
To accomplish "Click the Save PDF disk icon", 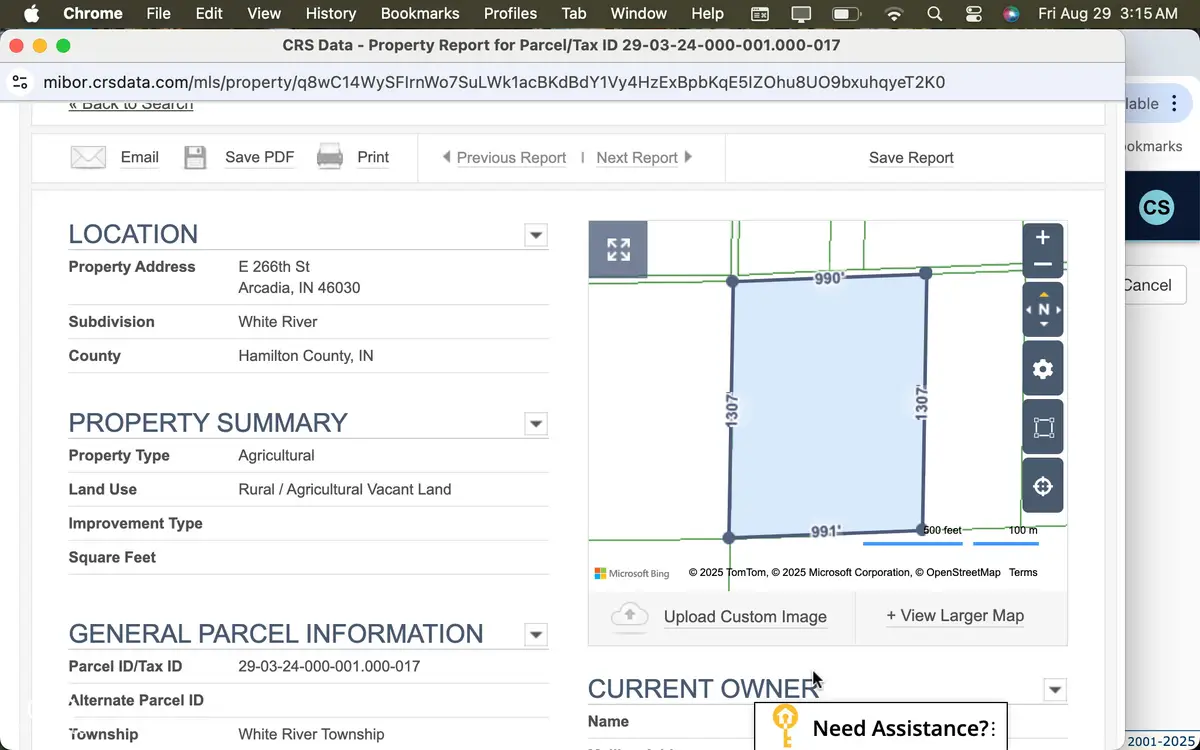I will pyautogui.click(x=195, y=156).
